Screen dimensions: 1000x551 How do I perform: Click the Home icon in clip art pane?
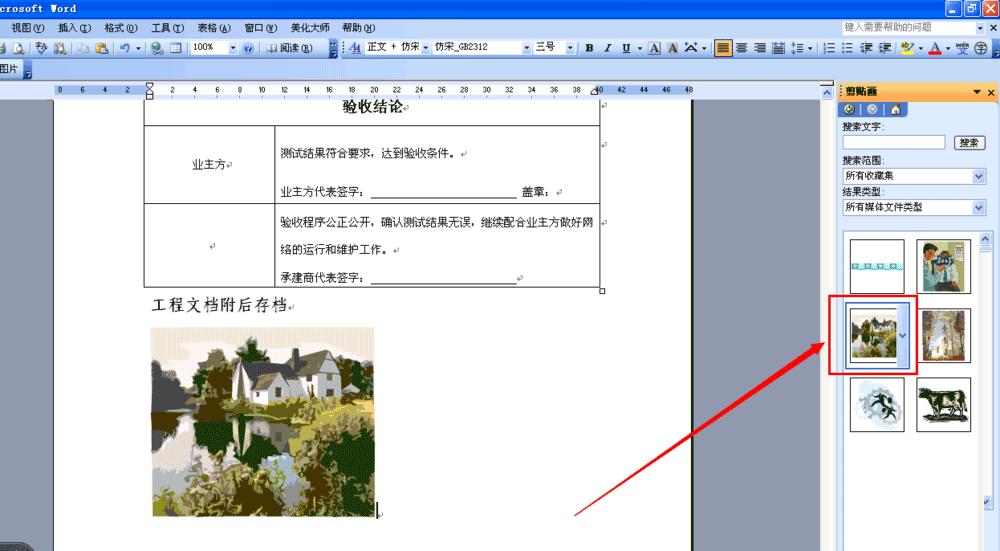coord(895,110)
